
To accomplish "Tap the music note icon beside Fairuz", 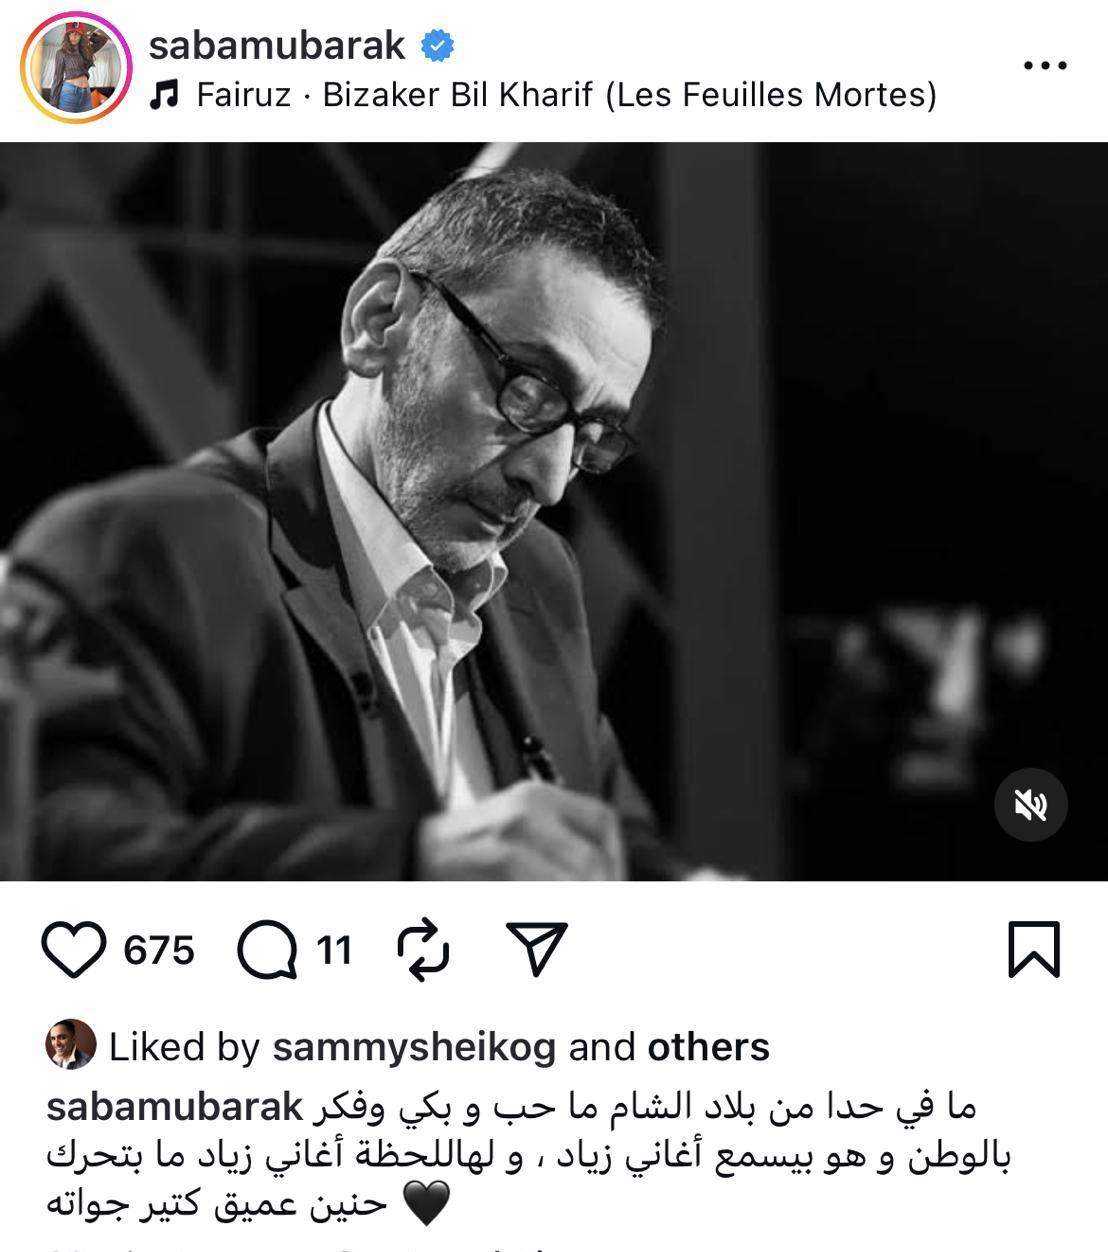I will click(164, 95).
